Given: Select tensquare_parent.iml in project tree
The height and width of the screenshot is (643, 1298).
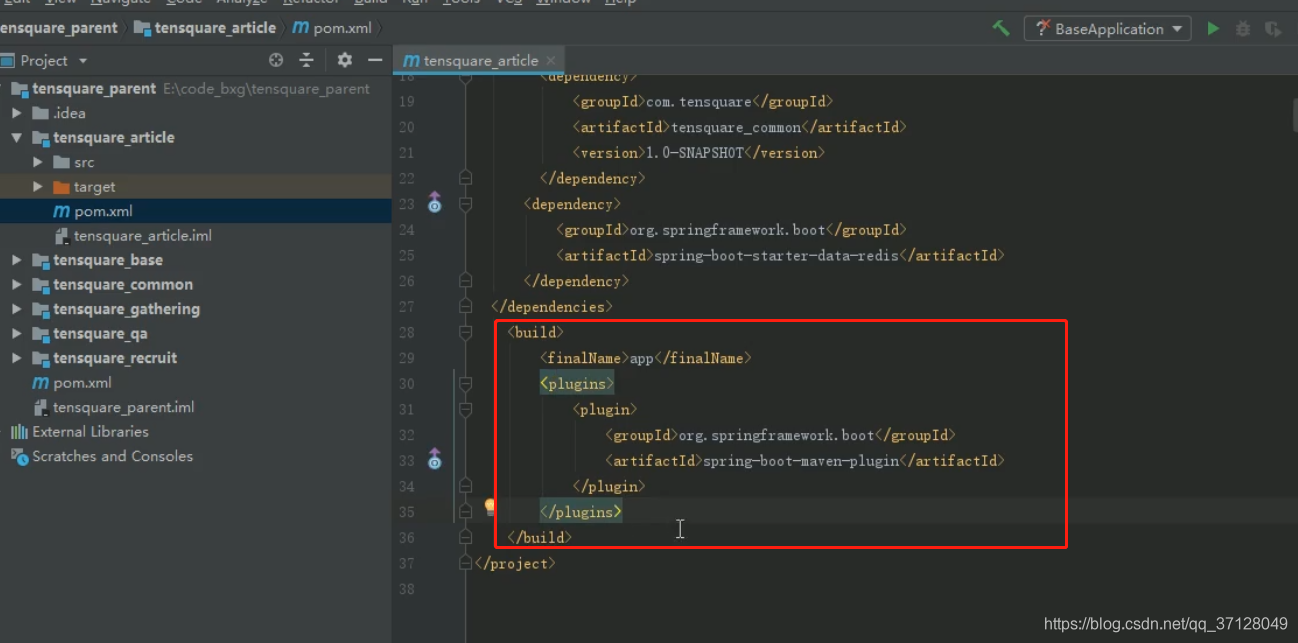Looking at the screenshot, I should (x=124, y=407).
